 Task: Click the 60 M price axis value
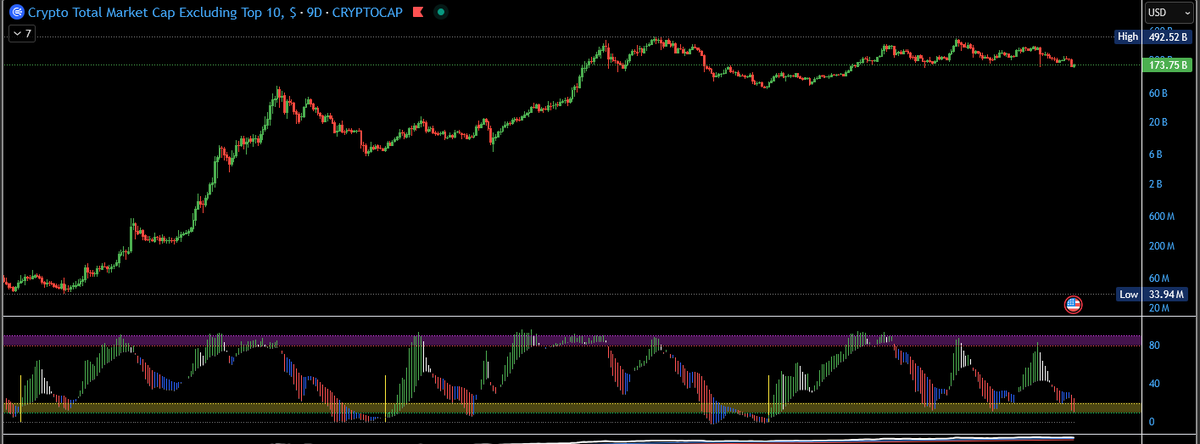(1159, 278)
